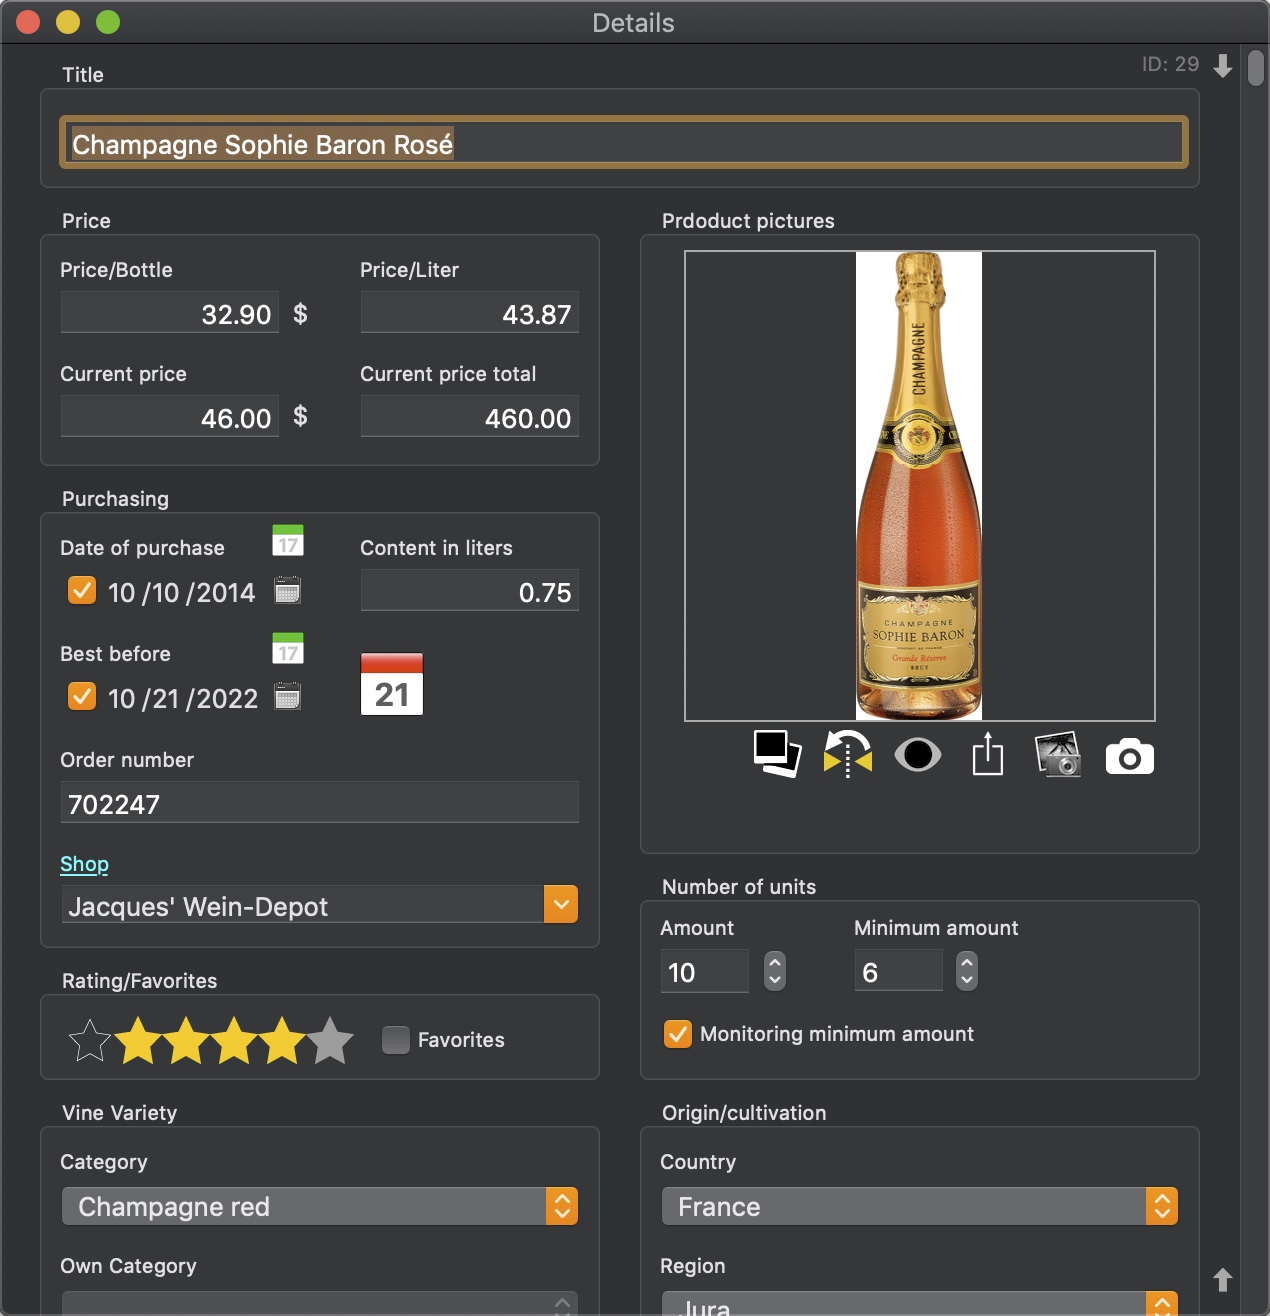The width and height of the screenshot is (1270, 1316).
Task: Click the Order number field with 702247
Action: [320, 803]
